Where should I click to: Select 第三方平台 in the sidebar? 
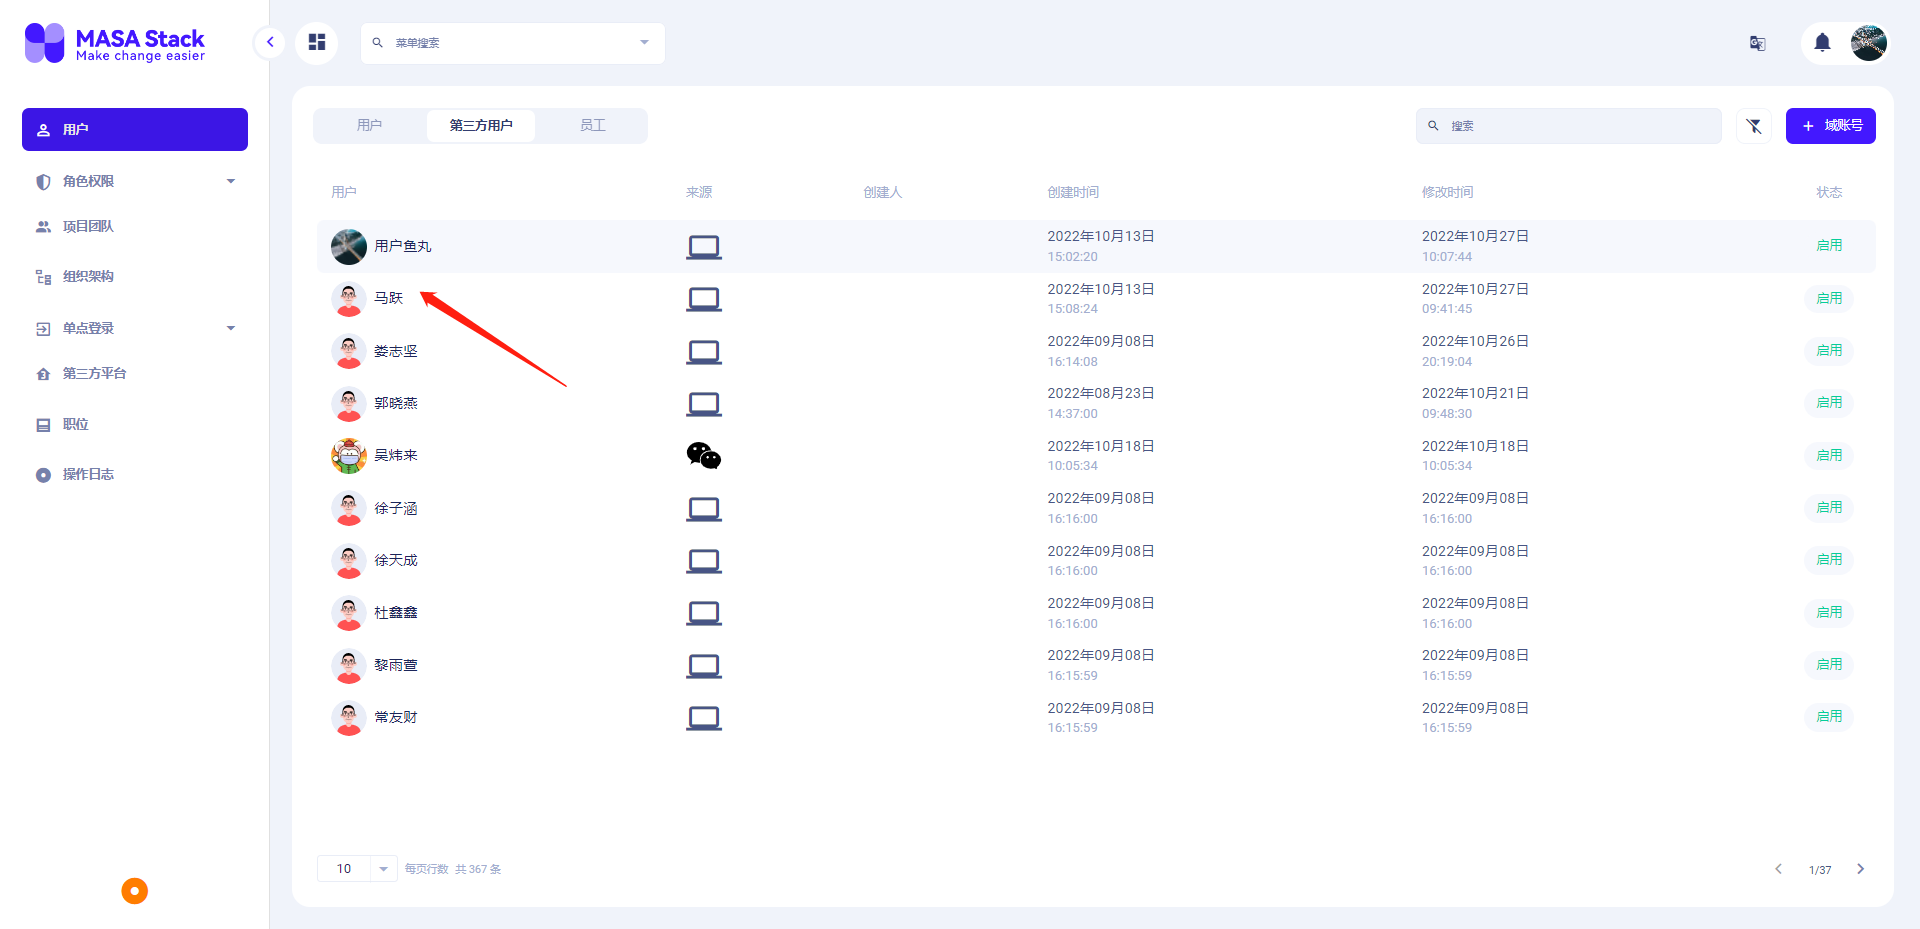click(93, 373)
